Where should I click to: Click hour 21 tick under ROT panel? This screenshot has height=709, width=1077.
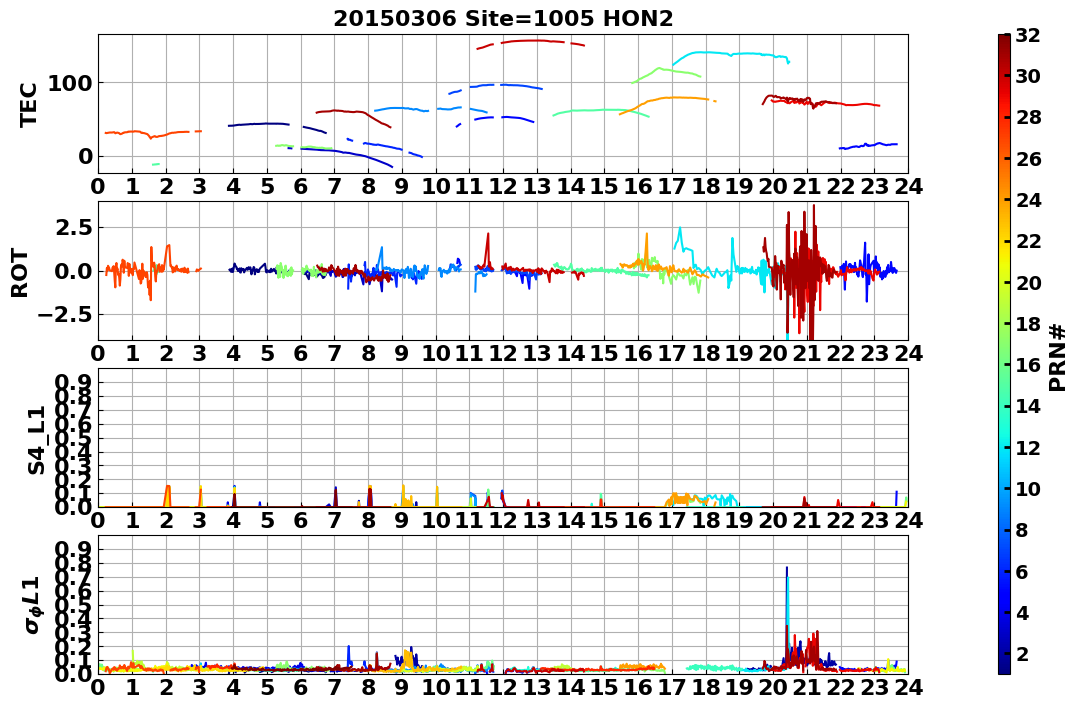click(807, 352)
